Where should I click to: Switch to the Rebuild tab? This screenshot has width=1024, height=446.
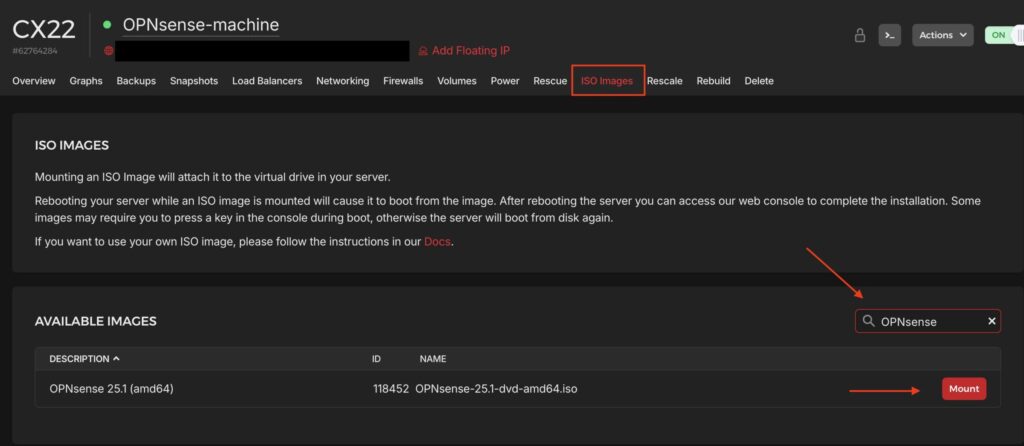click(x=713, y=81)
